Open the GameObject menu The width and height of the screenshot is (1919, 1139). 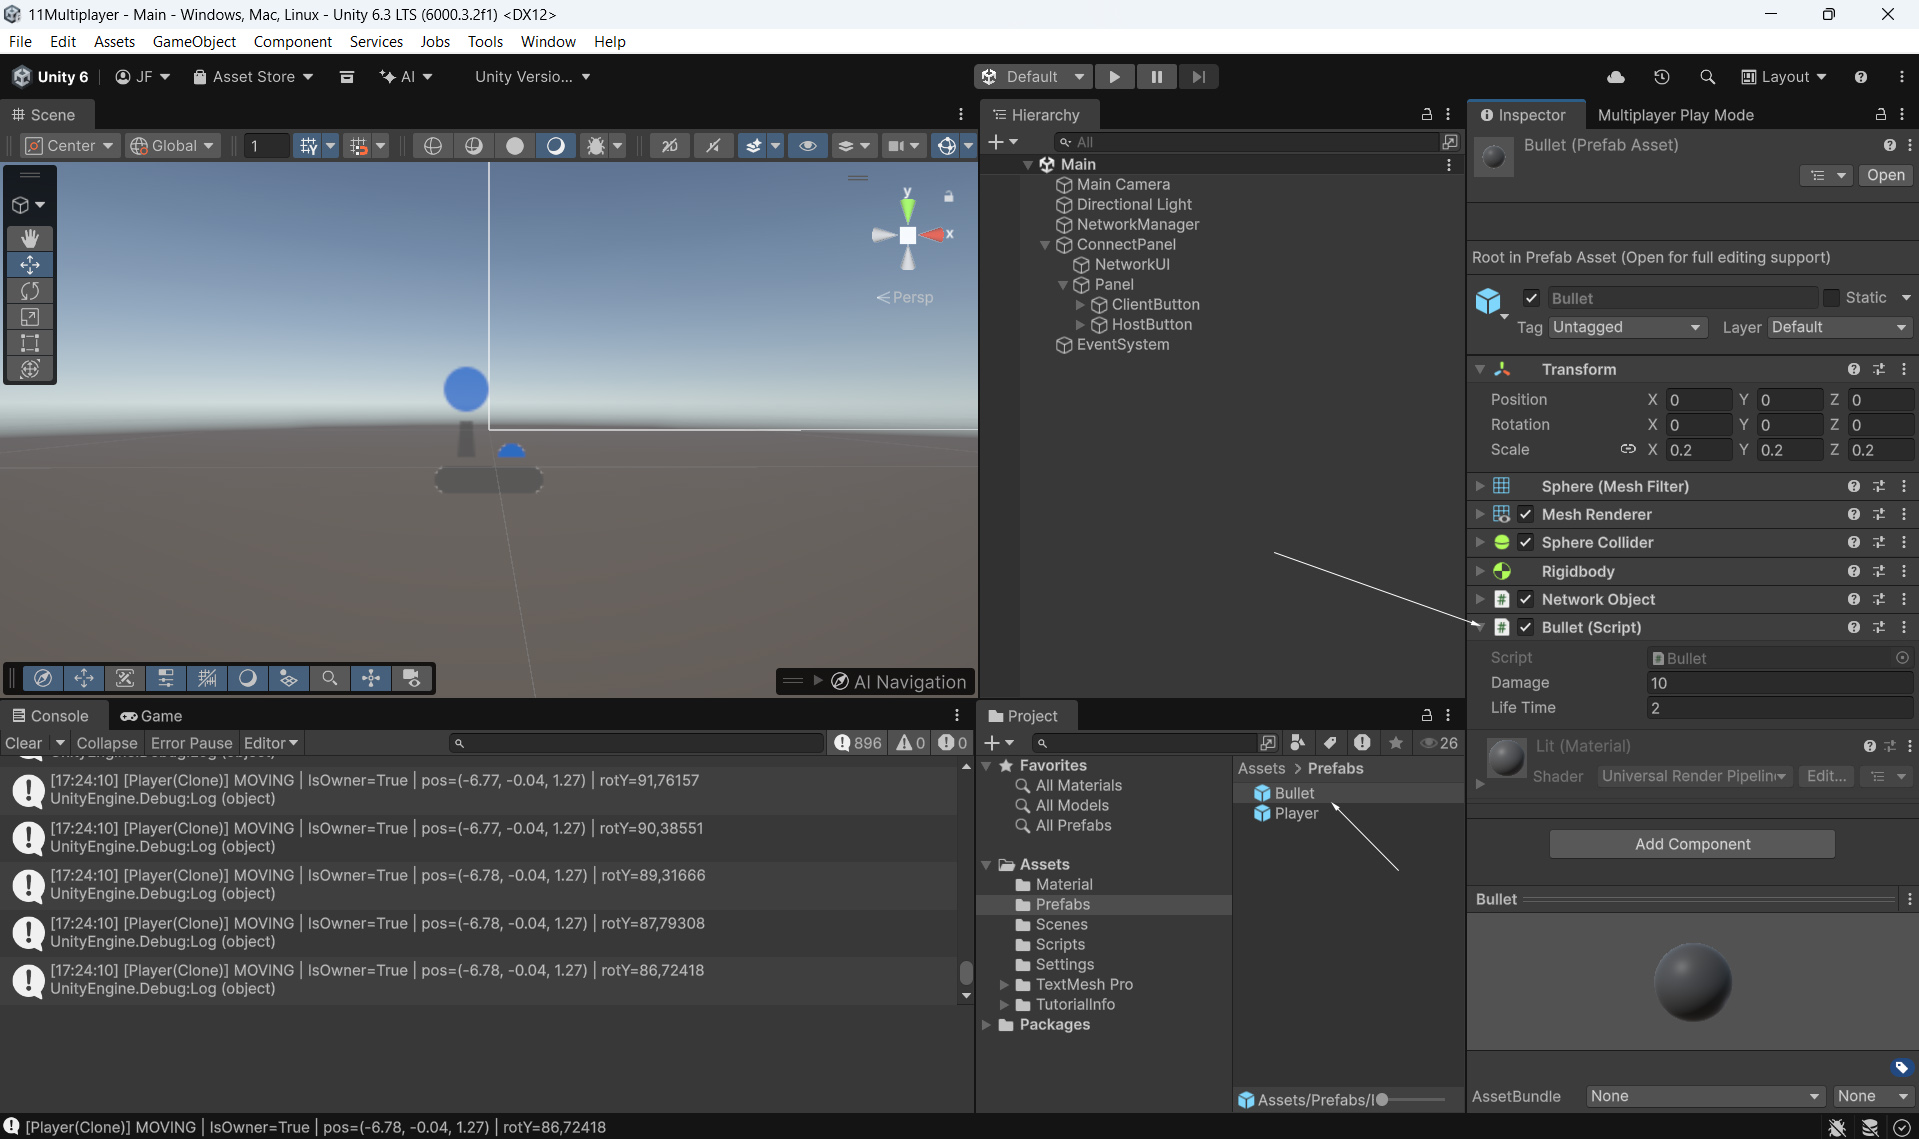[x=194, y=41]
